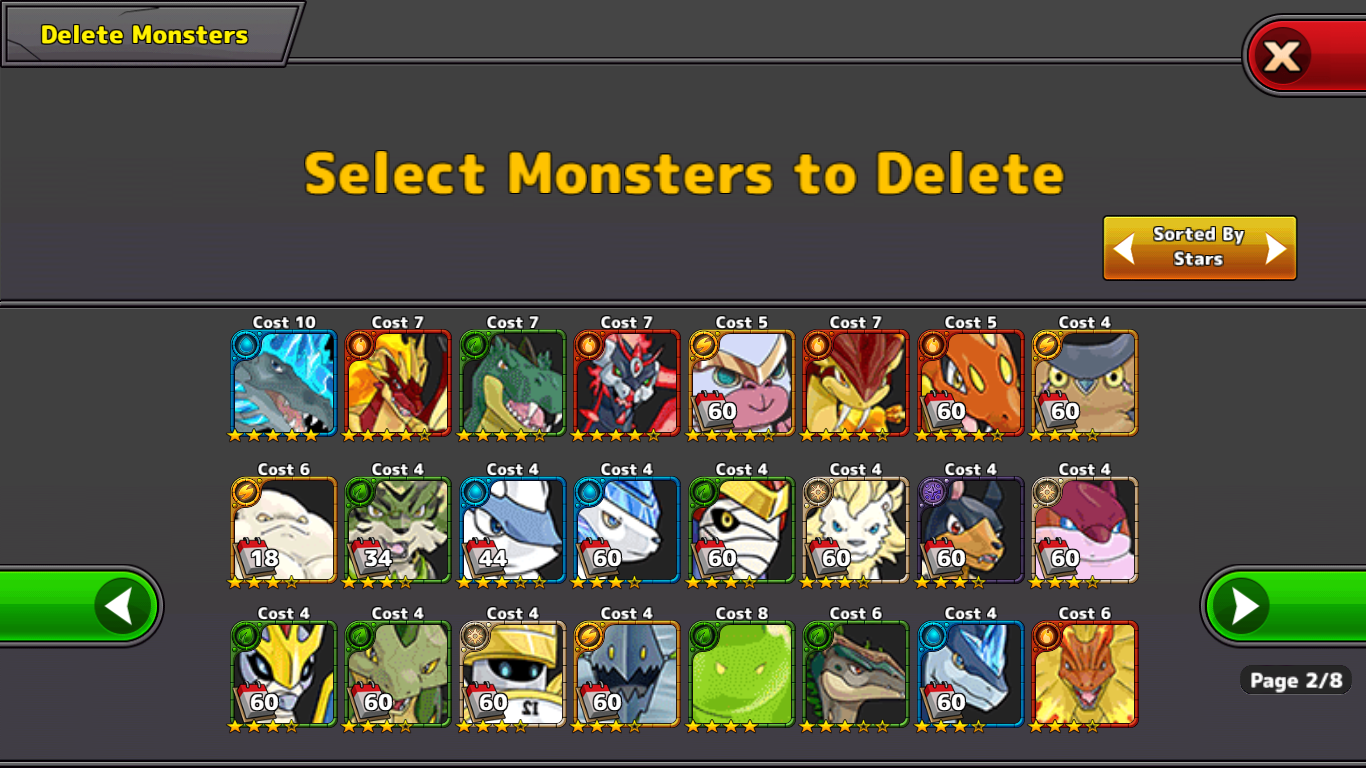Select the white lion monster card
Screen dimensions: 1366x768
pos(856,530)
